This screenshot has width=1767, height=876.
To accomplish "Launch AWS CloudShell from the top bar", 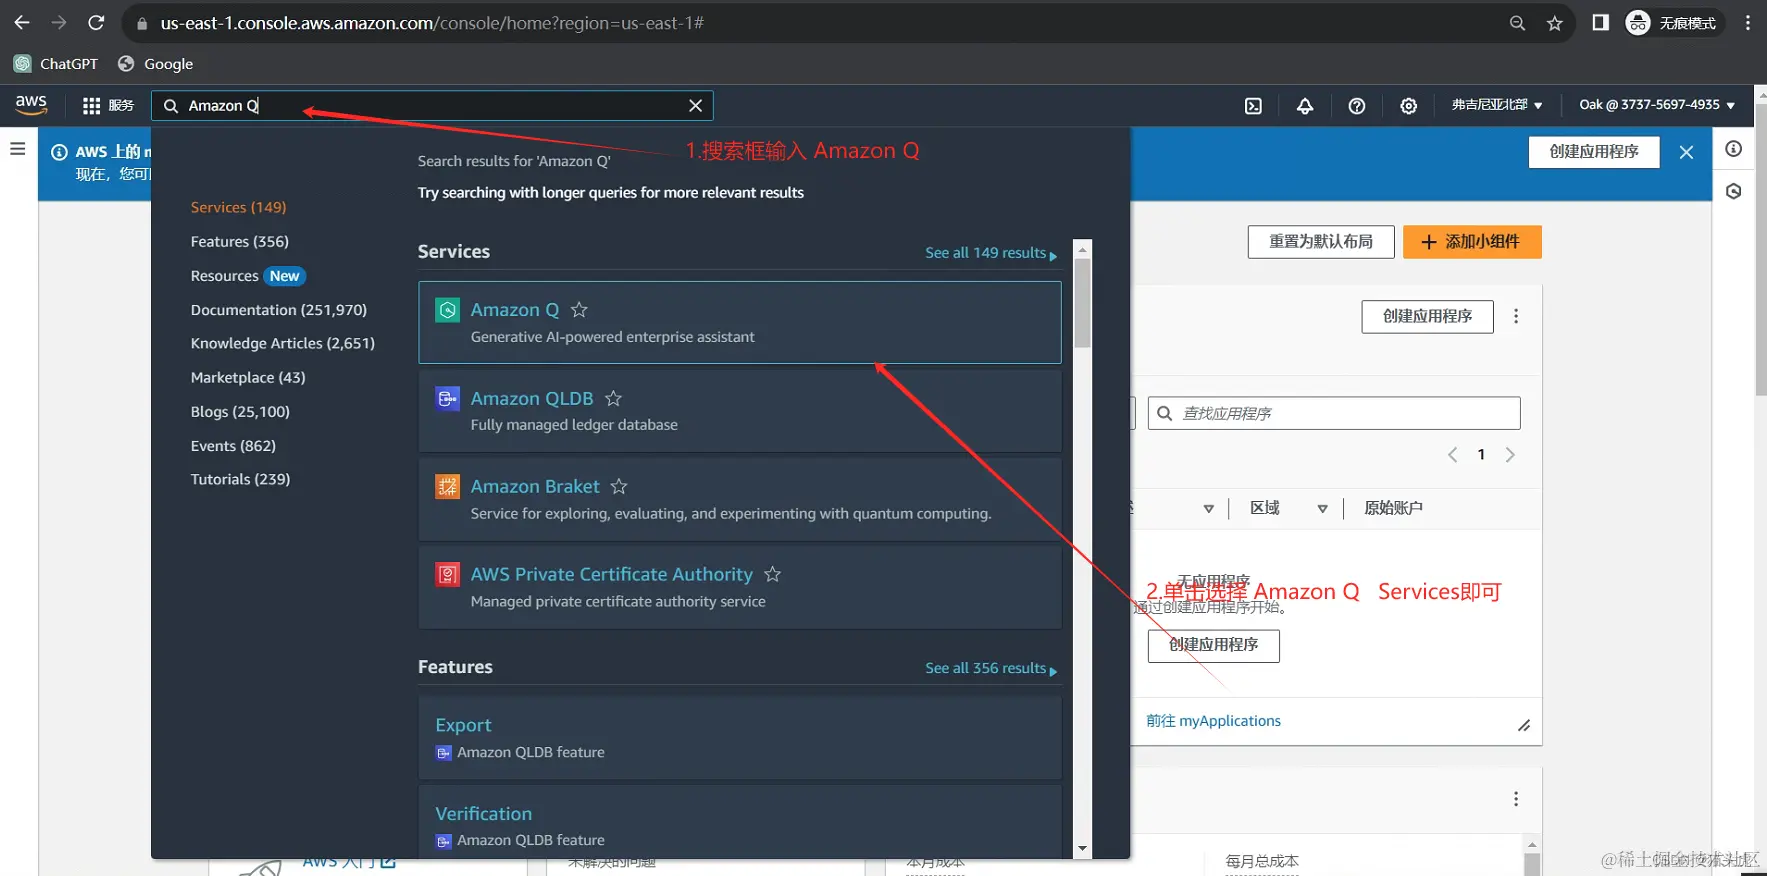I will pyautogui.click(x=1253, y=105).
